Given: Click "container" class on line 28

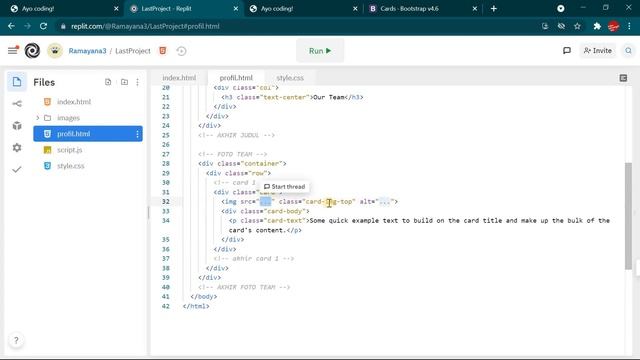Looking at the screenshot, I should (261, 164).
